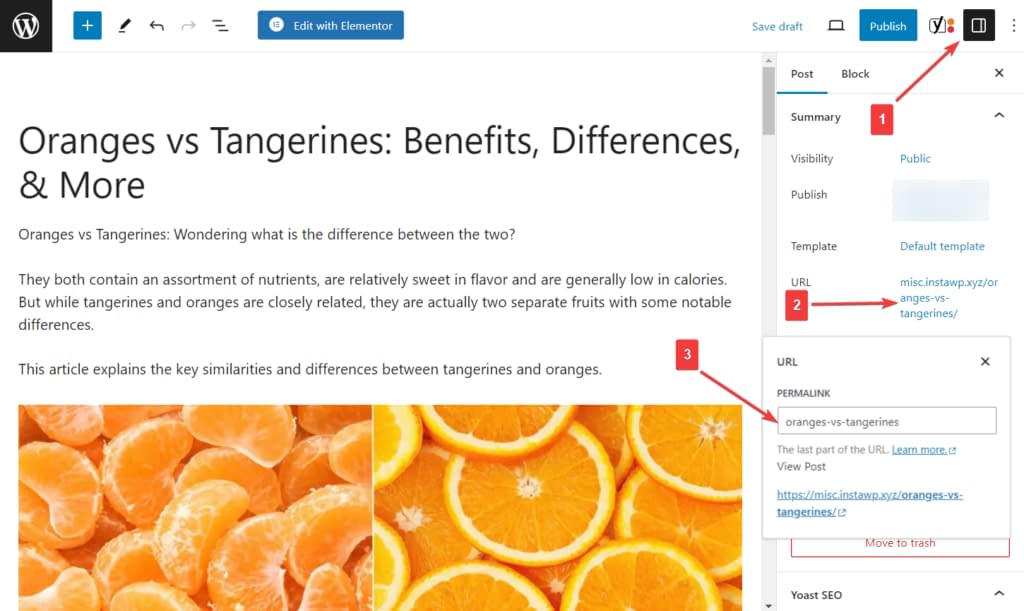The width and height of the screenshot is (1024, 611).
Task: Open the block inserter
Action: coord(87,25)
